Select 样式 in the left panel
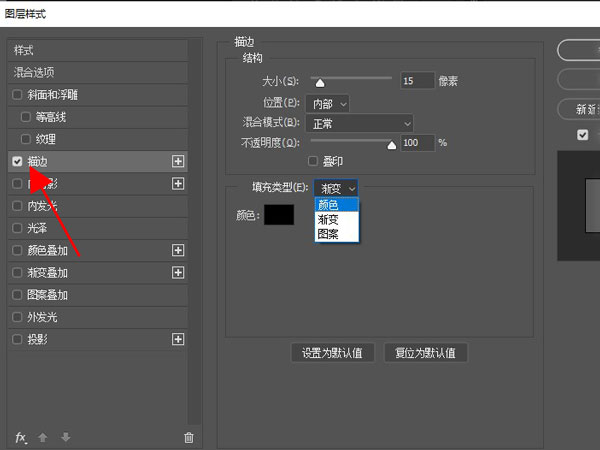The height and width of the screenshot is (450, 600). point(98,50)
